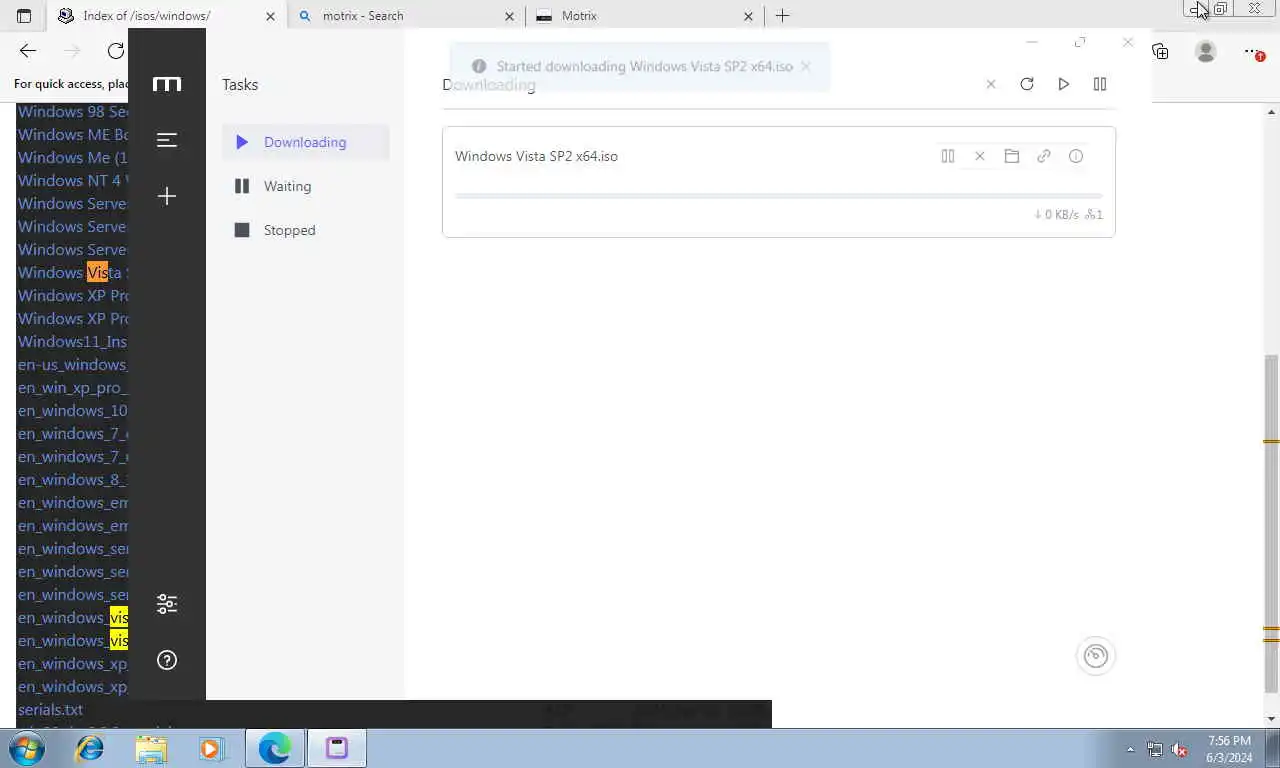Screen dimensions: 1280x768
Task: Click the Vista ISO download progress bar
Action: (779, 196)
